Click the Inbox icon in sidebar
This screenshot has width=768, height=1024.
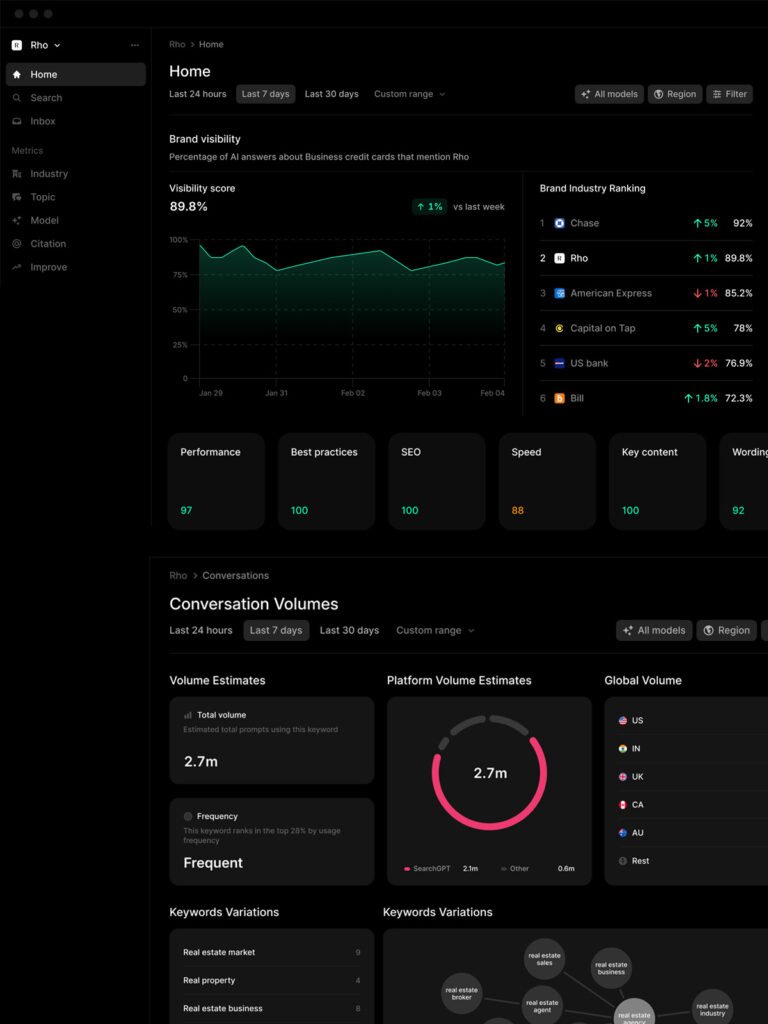click(x=17, y=121)
